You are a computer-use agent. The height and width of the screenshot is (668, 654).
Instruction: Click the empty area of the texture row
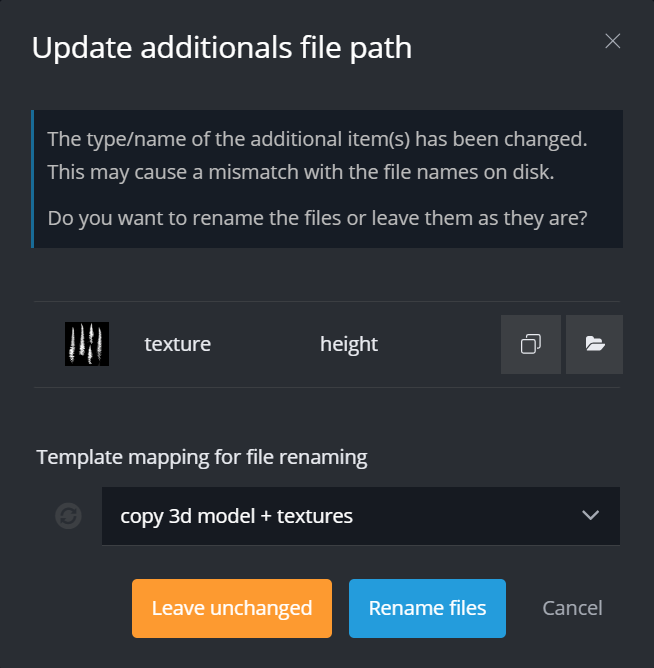(x=440, y=344)
